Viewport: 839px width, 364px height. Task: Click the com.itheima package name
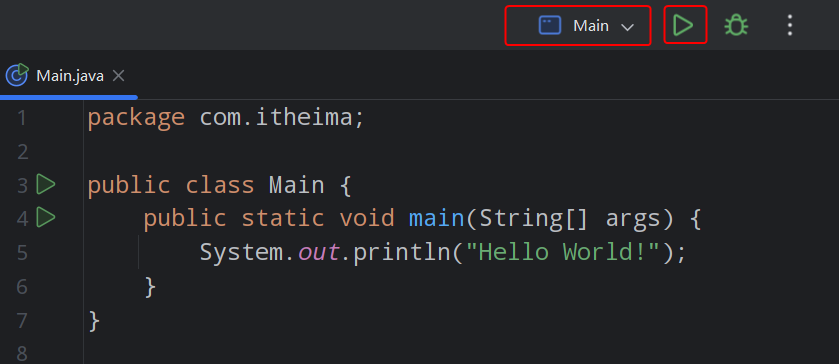[276, 117]
